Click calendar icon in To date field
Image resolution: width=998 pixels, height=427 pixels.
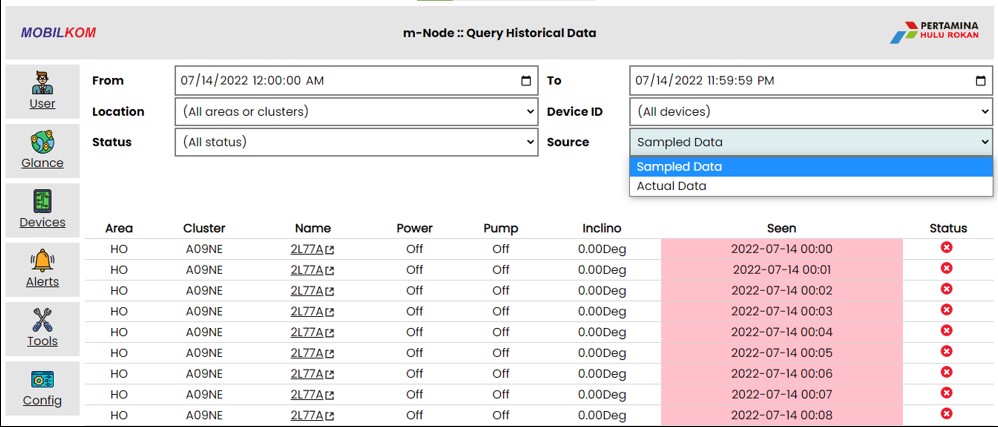click(980, 81)
